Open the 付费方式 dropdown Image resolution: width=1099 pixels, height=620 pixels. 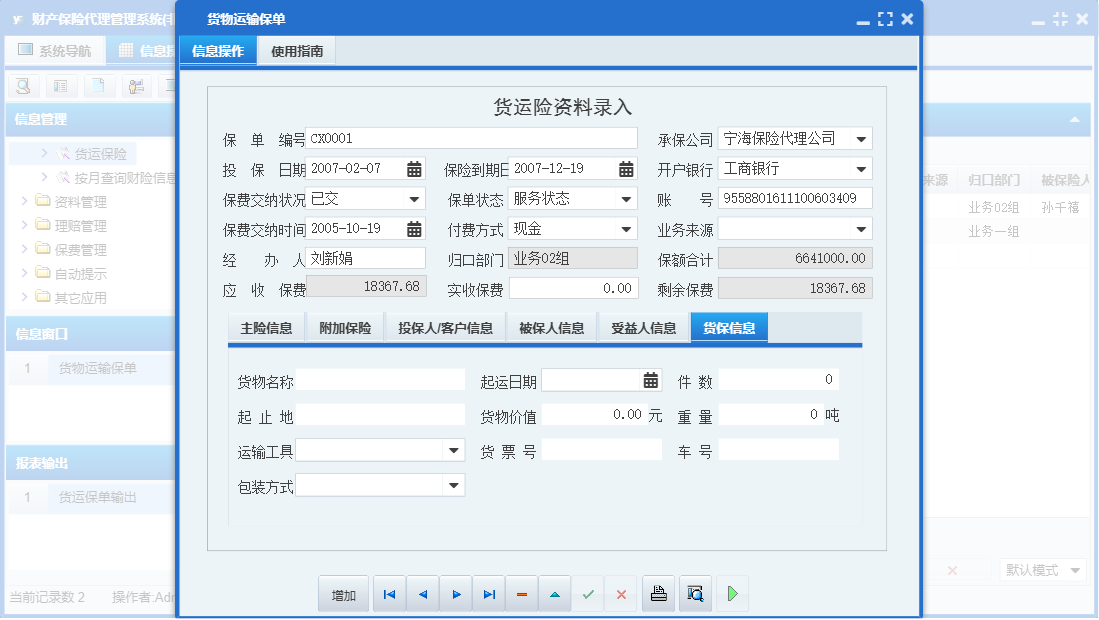(625, 228)
